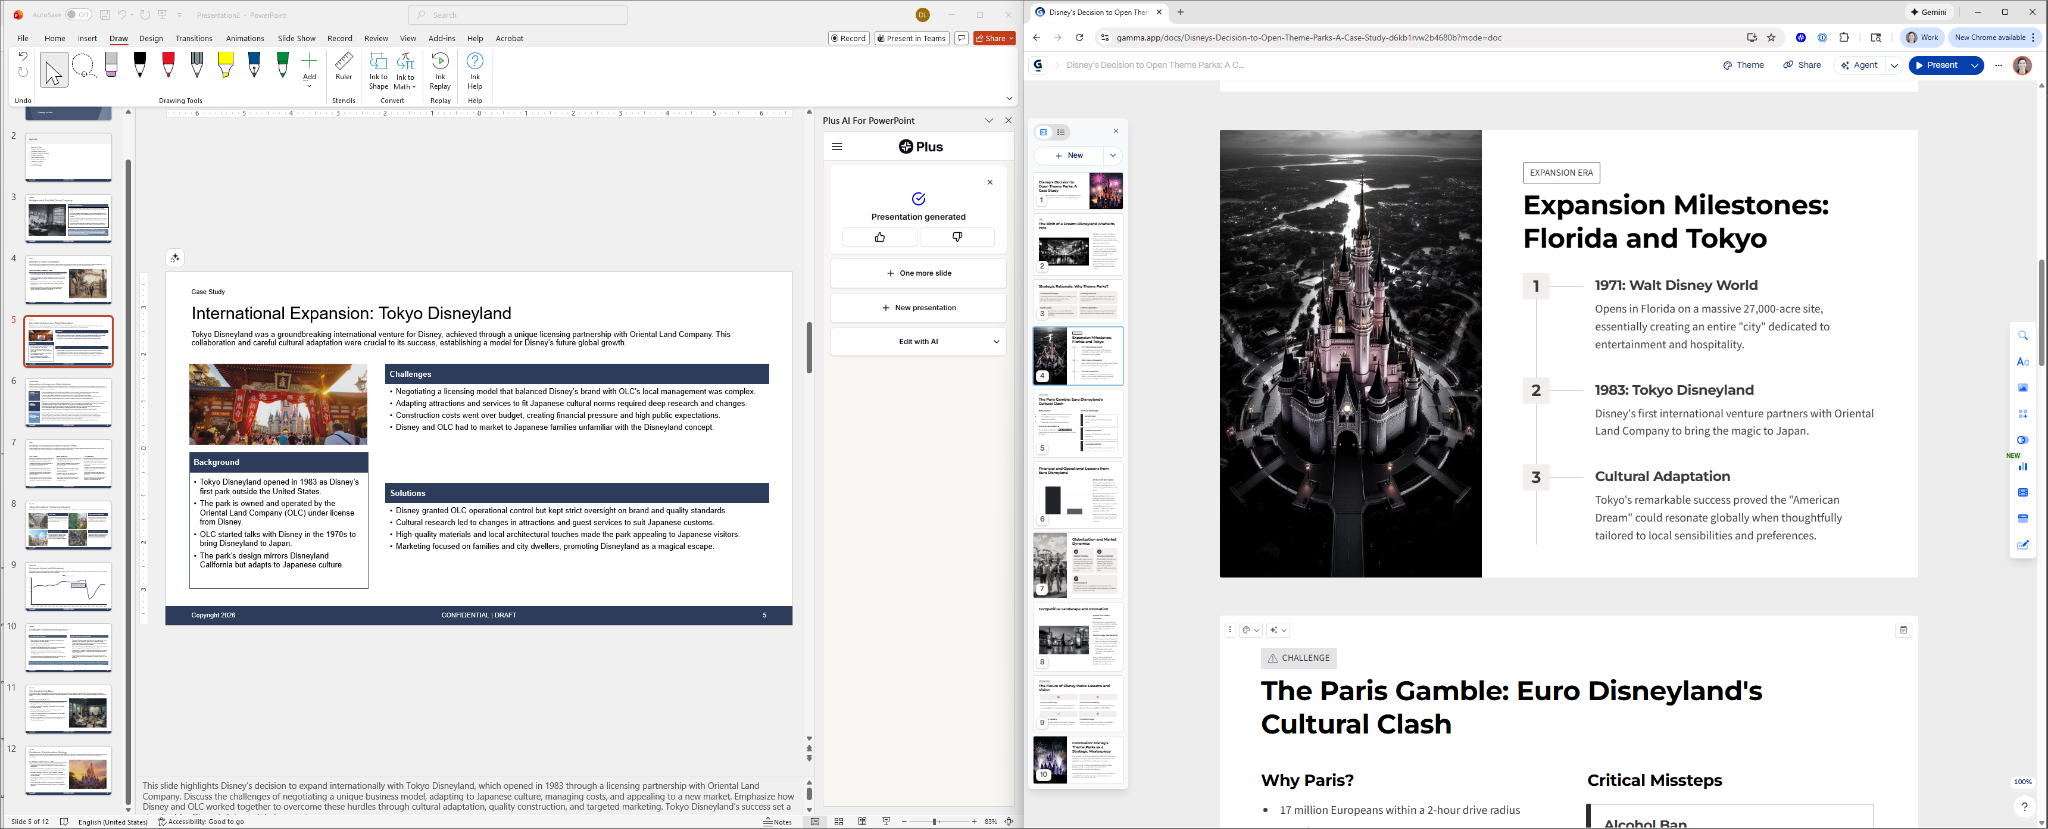Click Ink to Shape converter
The image size is (2048, 829).
[x=378, y=69]
